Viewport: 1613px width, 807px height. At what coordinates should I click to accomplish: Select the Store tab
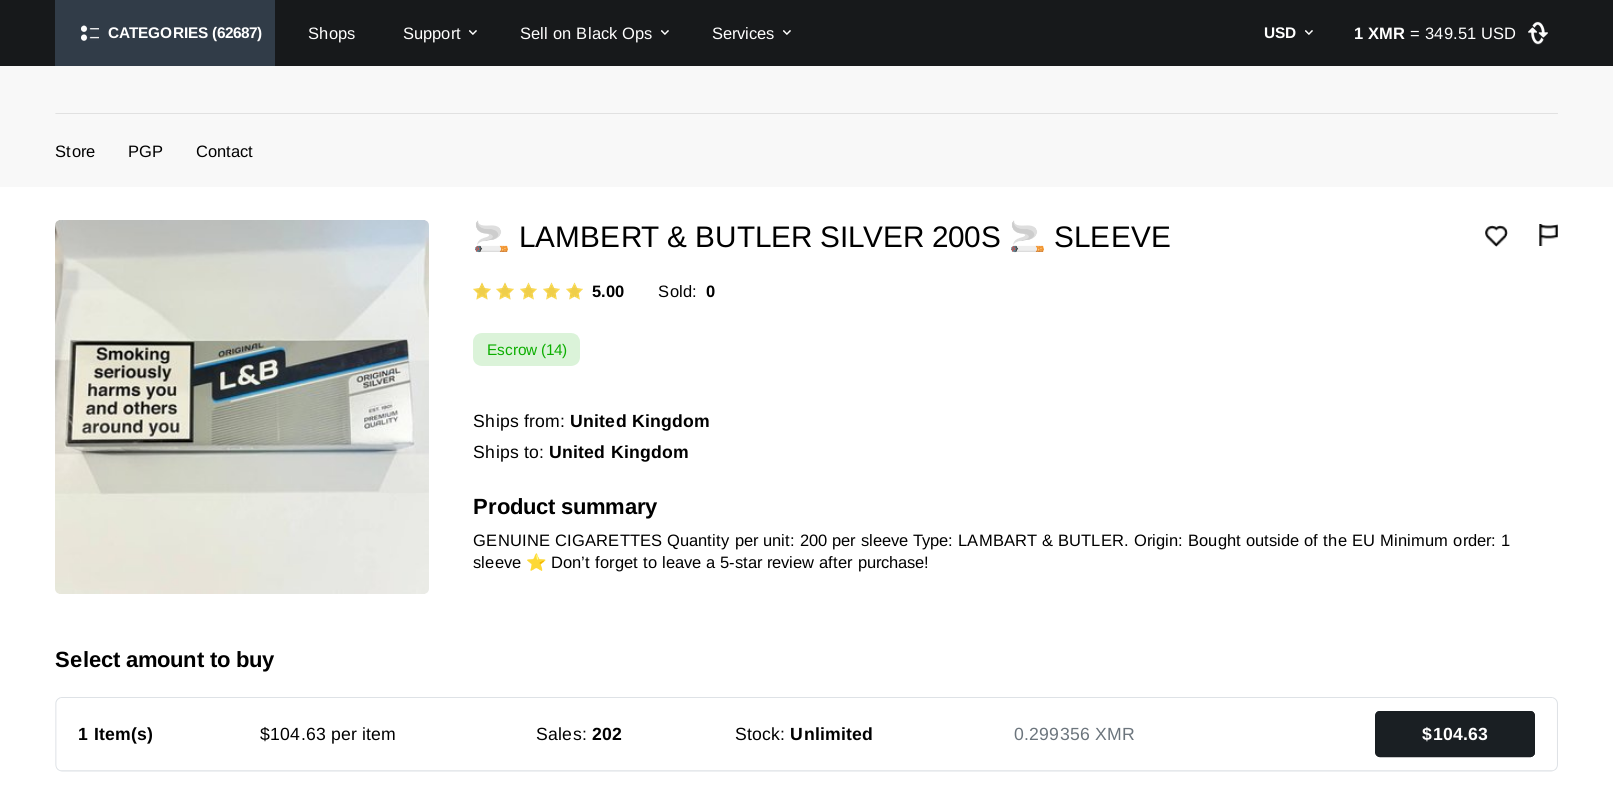[x=75, y=151]
